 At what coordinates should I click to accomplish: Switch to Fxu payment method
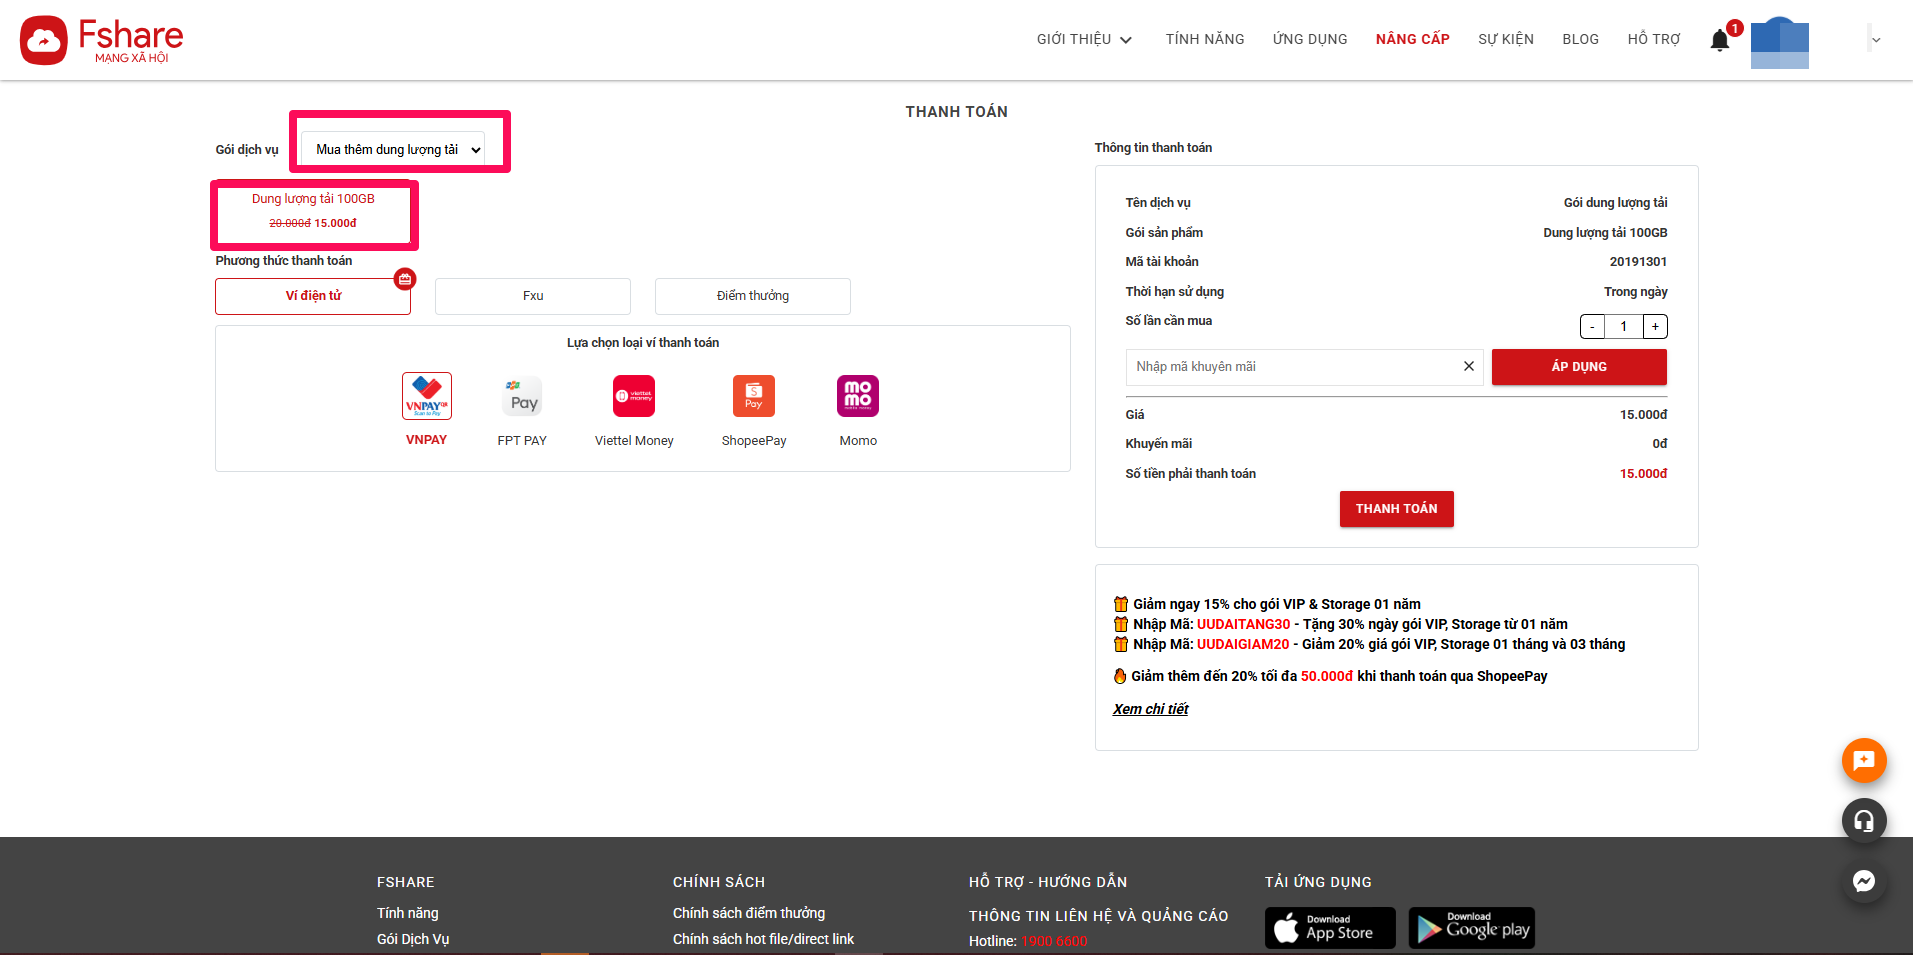coord(532,296)
